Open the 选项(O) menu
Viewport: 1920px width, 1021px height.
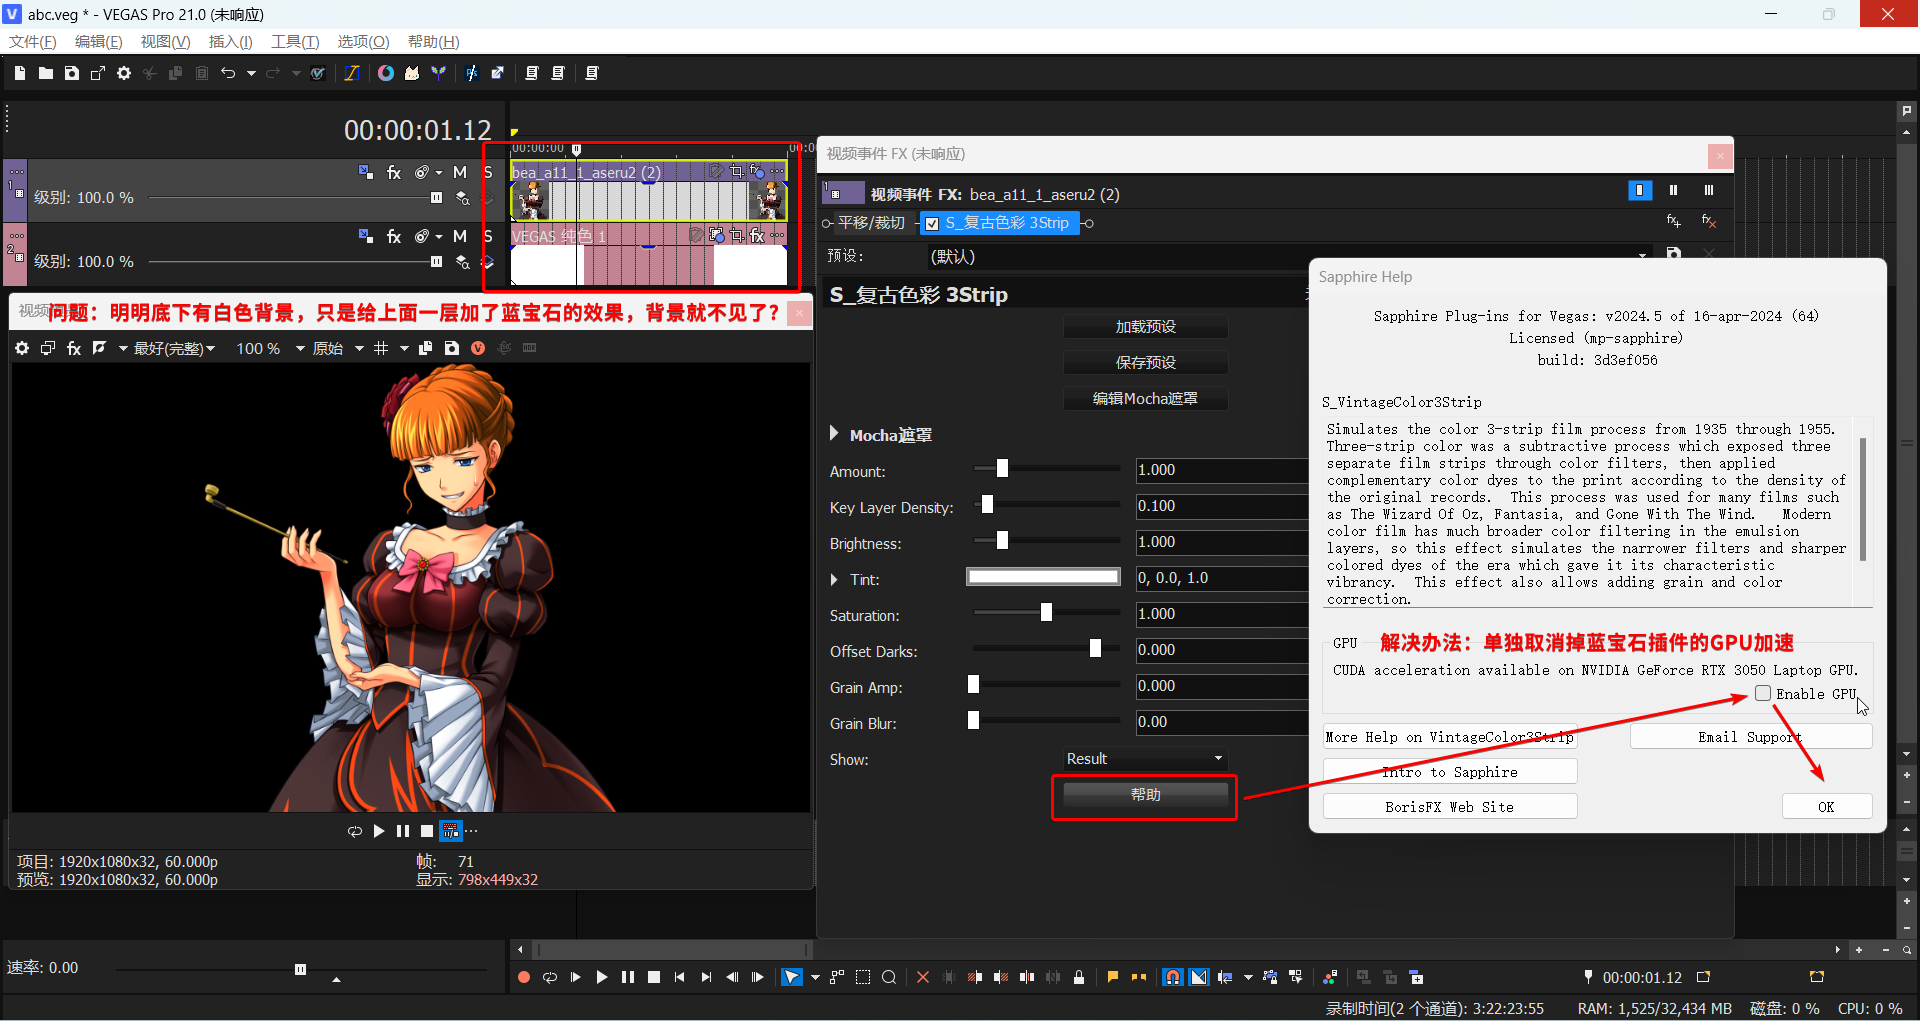(362, 41)
